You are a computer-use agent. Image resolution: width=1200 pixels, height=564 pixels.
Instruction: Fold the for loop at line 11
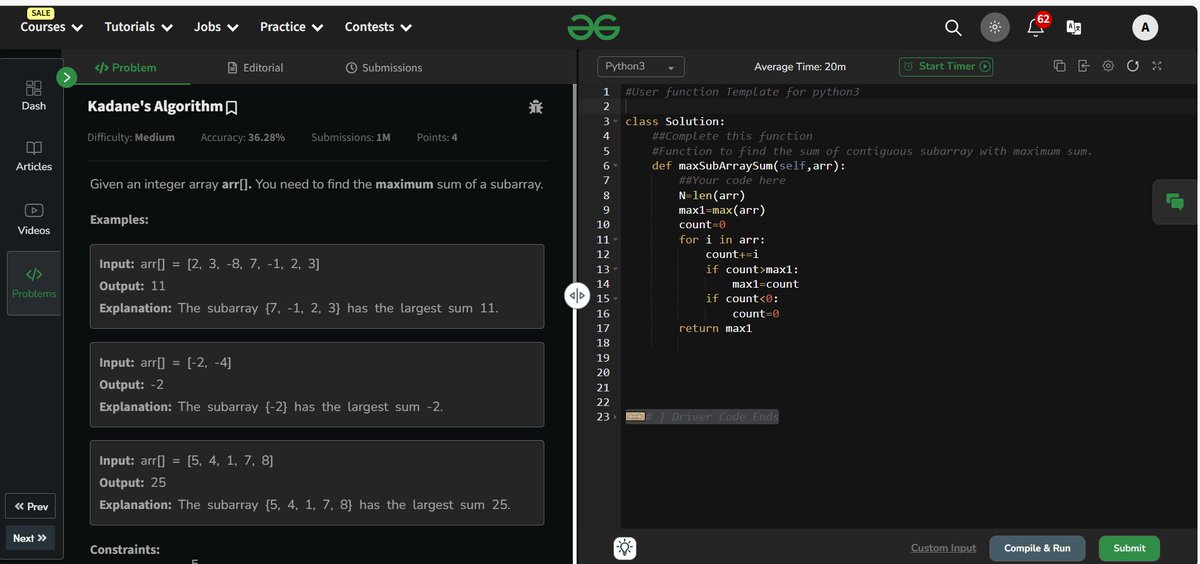pos(616,240)
